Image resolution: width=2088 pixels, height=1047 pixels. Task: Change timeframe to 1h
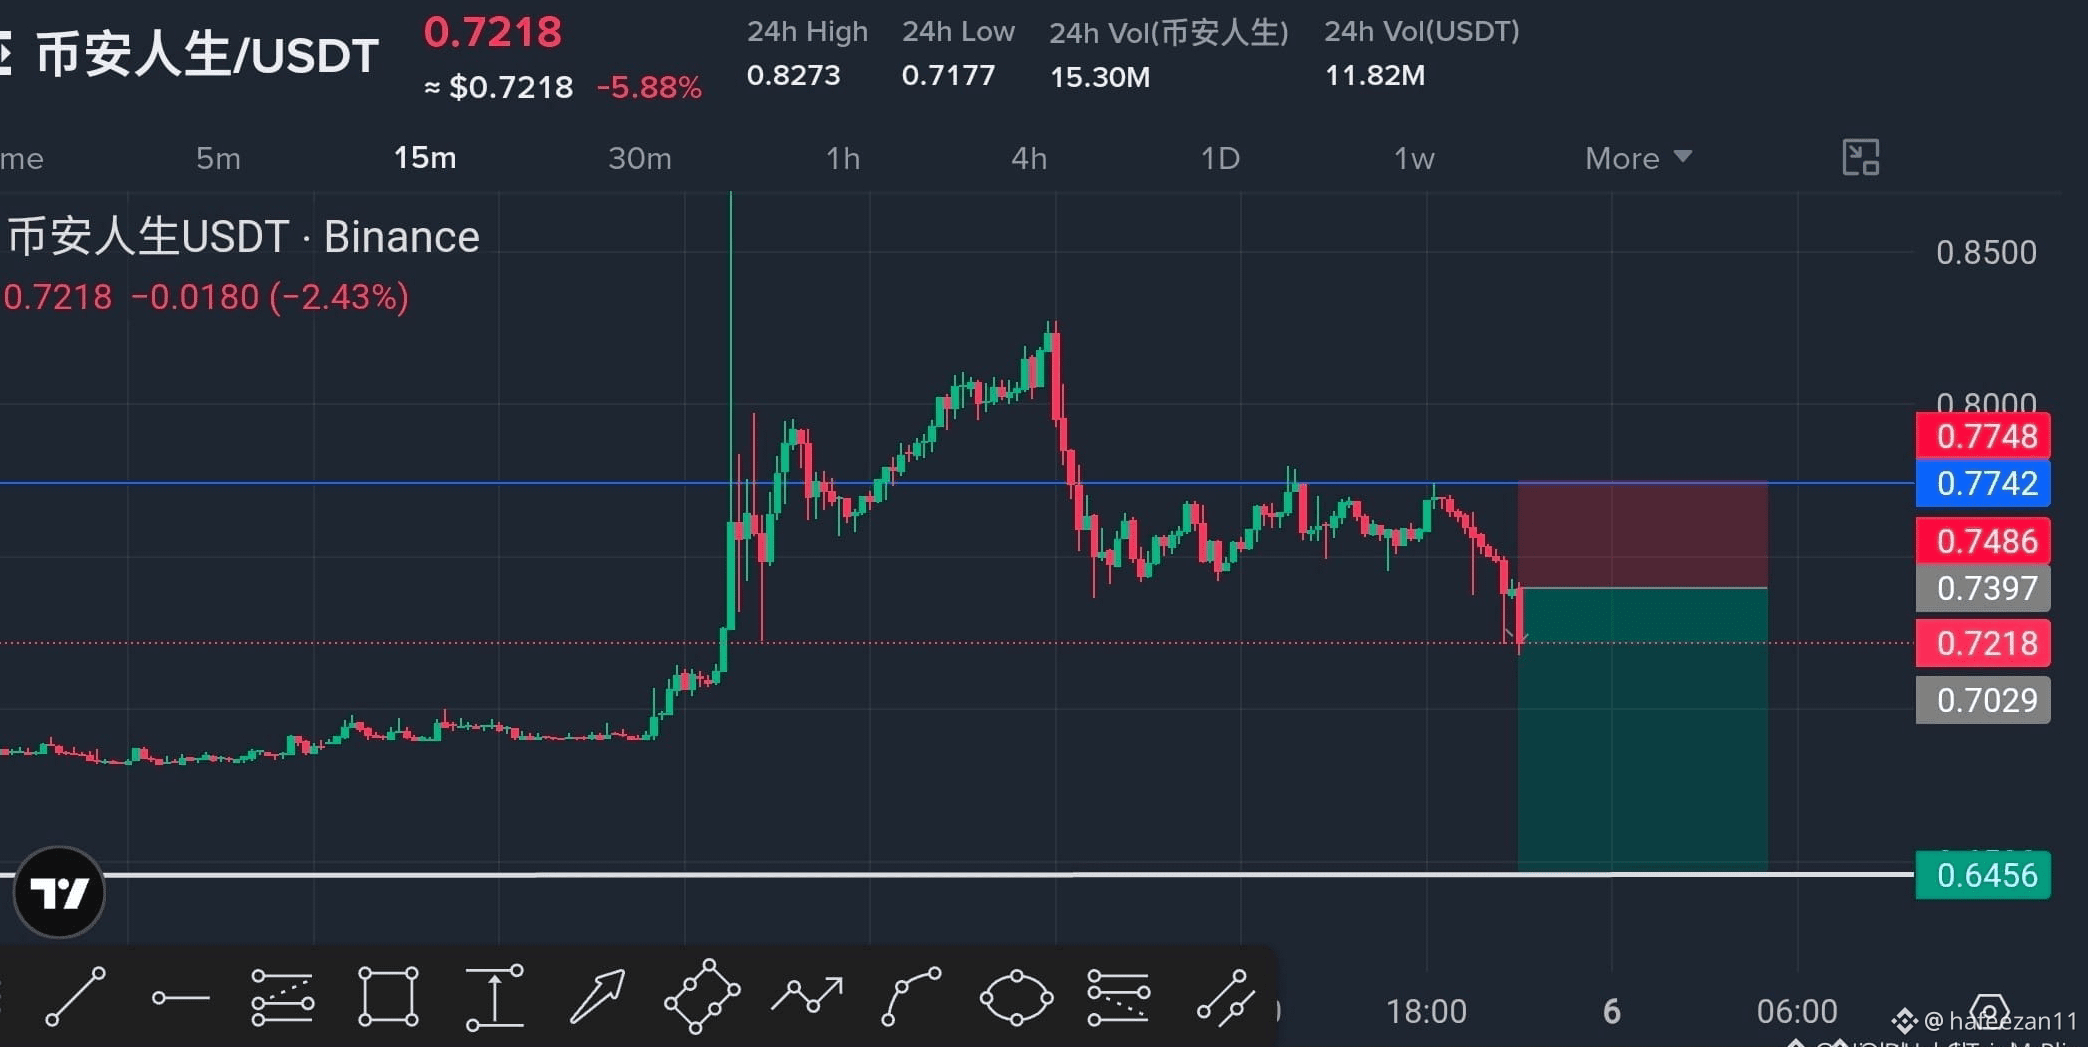click(x=843, y=158)
